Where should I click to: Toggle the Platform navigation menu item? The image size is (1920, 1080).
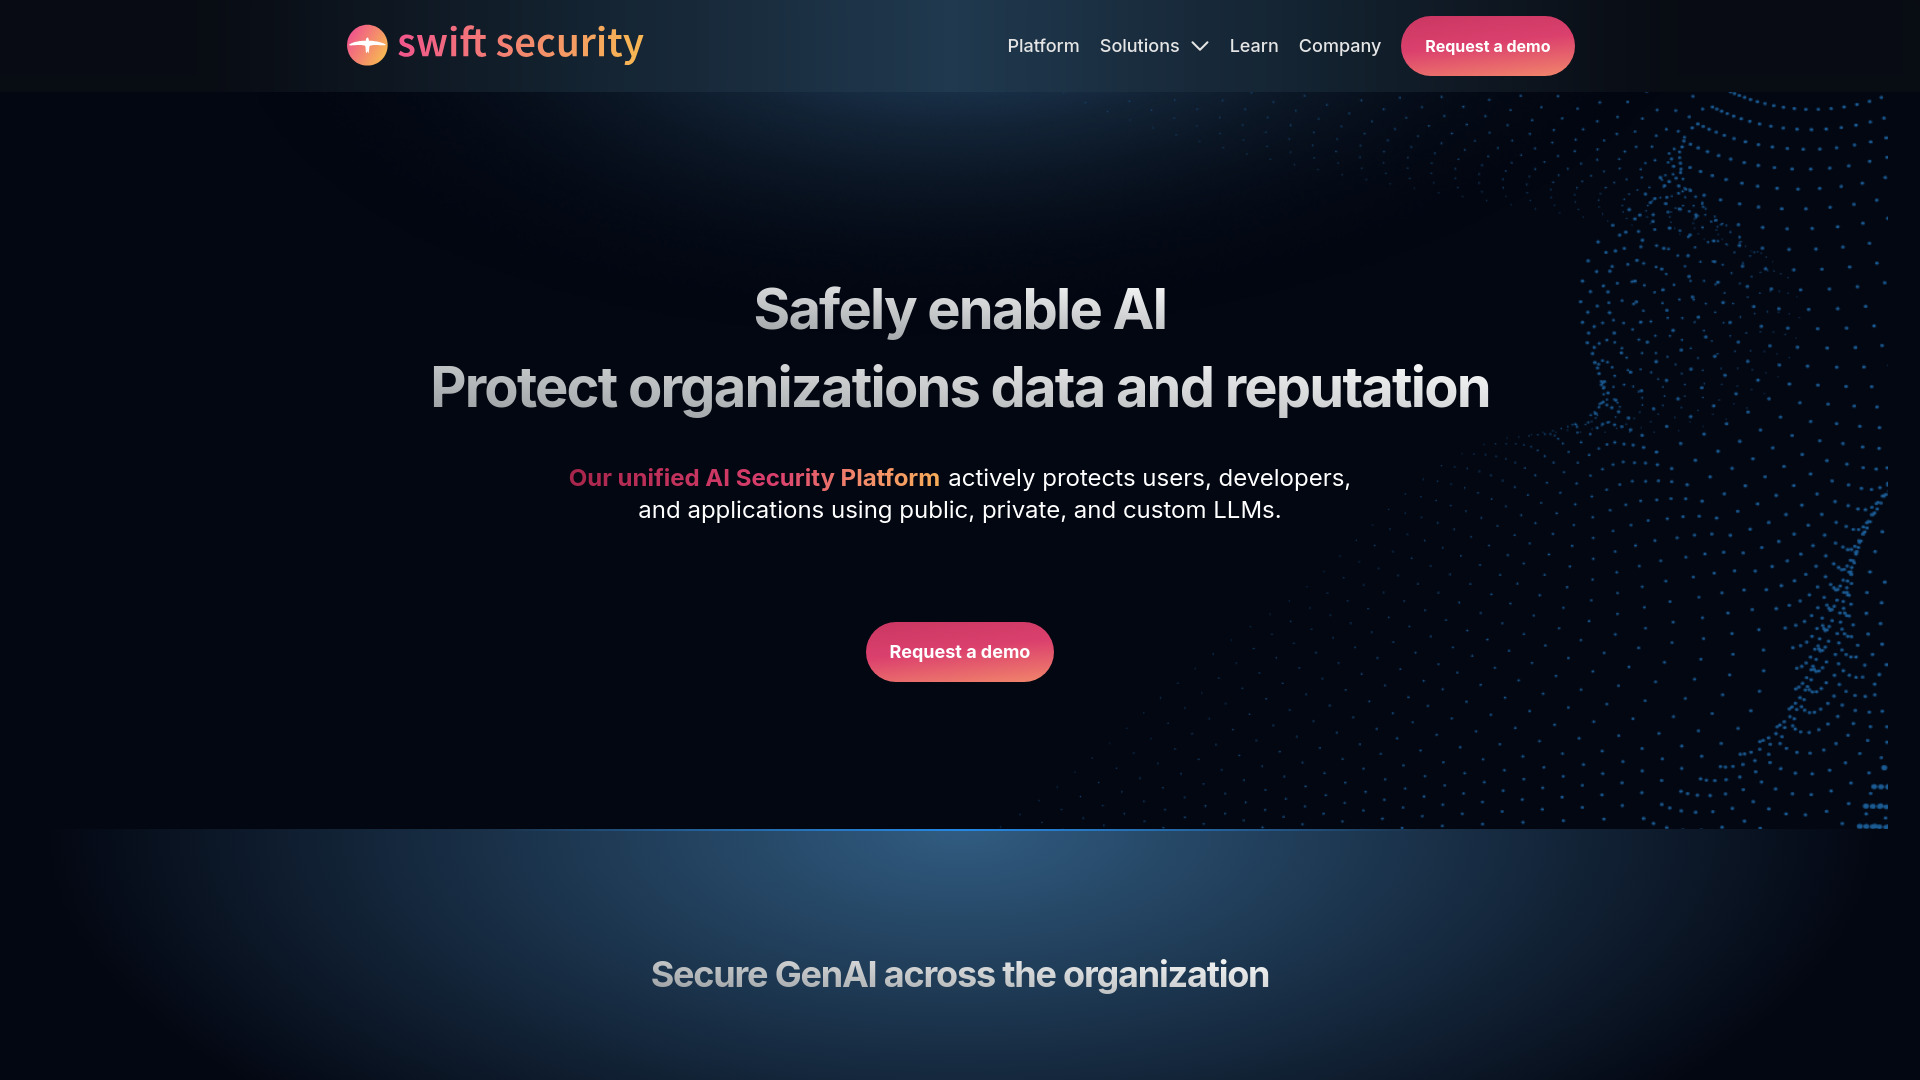(1043, 46)
